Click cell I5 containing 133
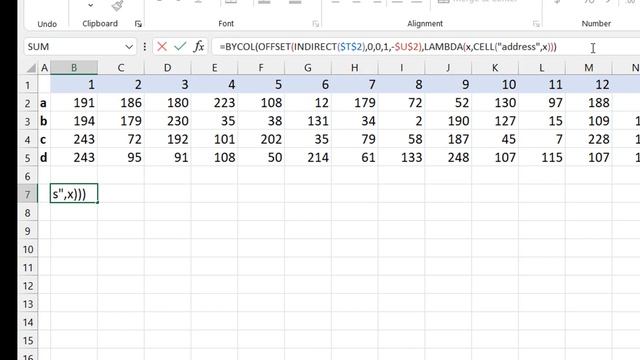Screen dimensions: 640x360 (401, 158)
